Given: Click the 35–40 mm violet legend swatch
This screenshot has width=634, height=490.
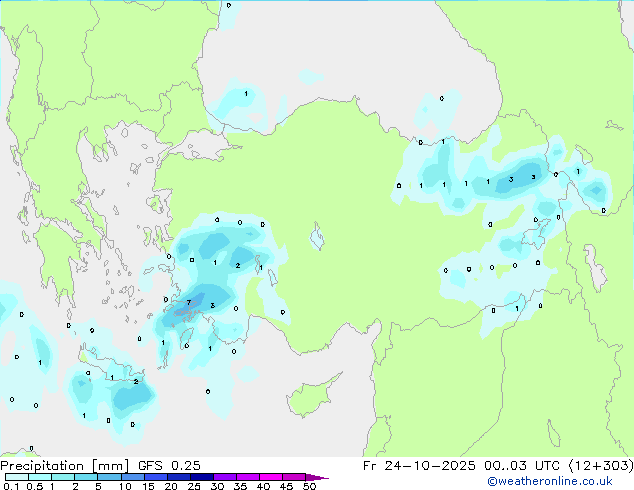Looking at the screenshot, I should pyautogui.click(x=248, y=477).
